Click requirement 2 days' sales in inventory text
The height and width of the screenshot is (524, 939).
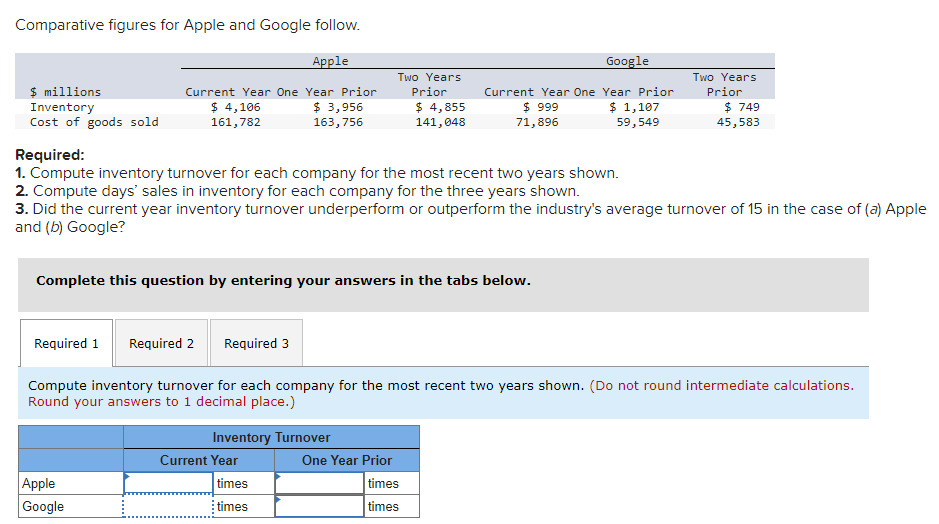[298, 191]
